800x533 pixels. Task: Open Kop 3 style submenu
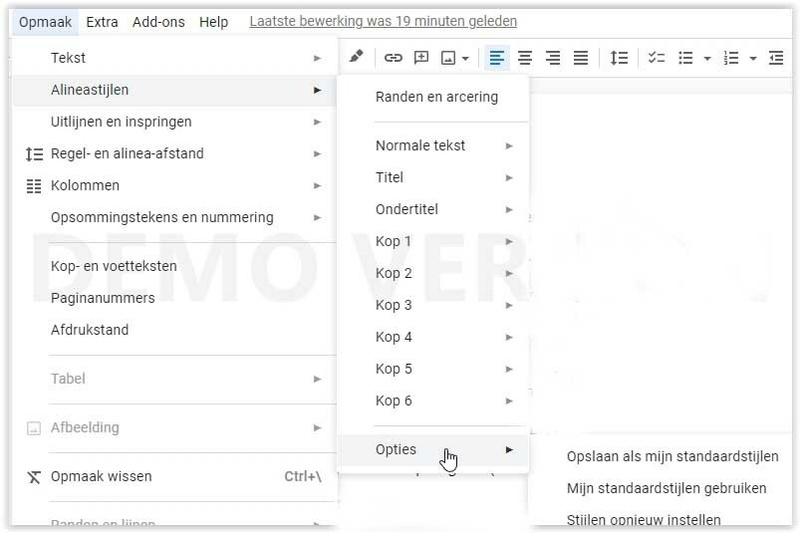434,305
